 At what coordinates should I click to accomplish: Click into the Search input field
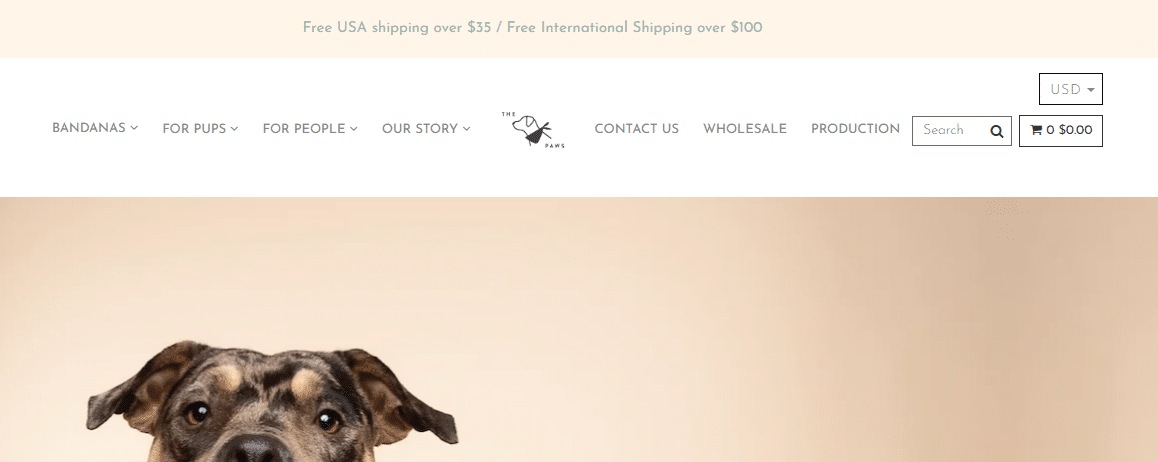point(950,131)
